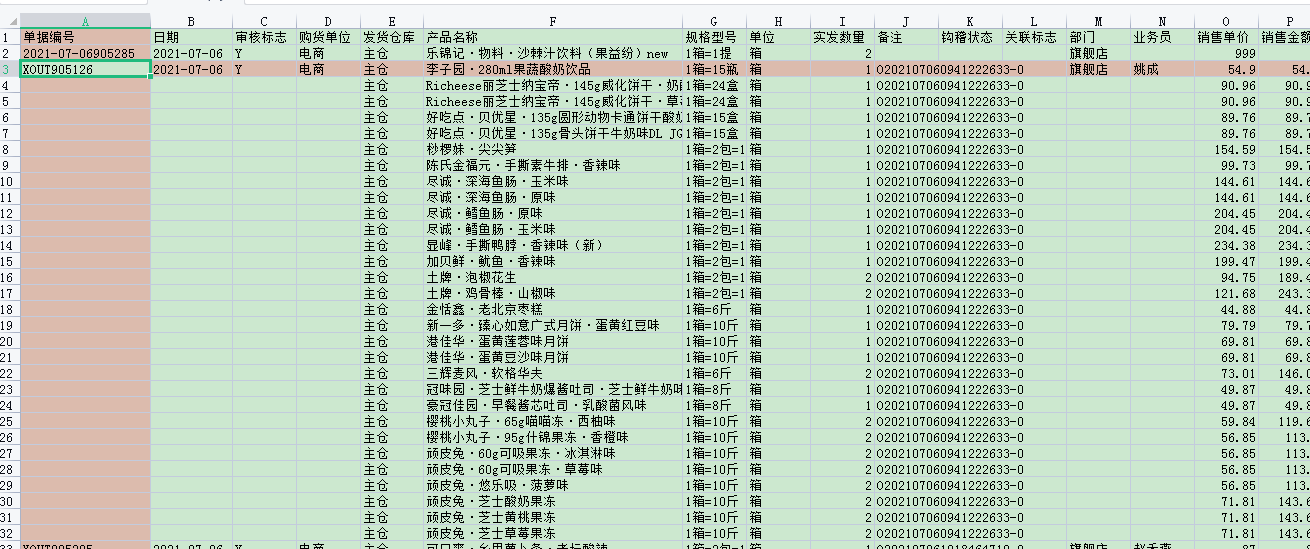
Task: Click the 购货单位 header cell
Action: 329,37
